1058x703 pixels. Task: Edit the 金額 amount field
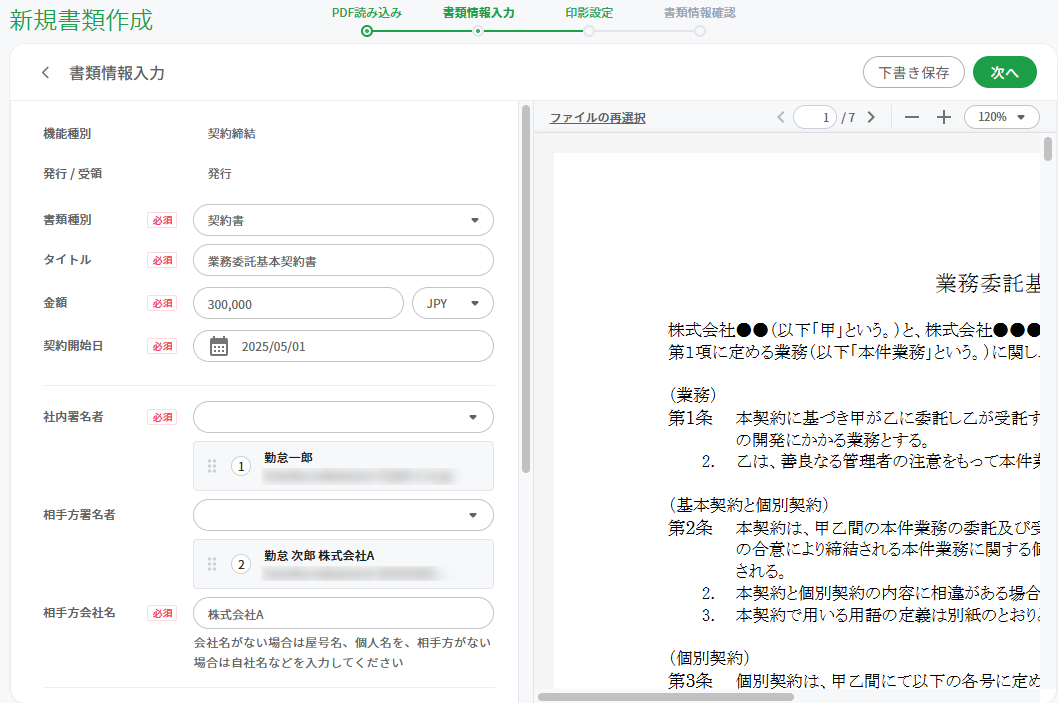click(x=298, y=304)
